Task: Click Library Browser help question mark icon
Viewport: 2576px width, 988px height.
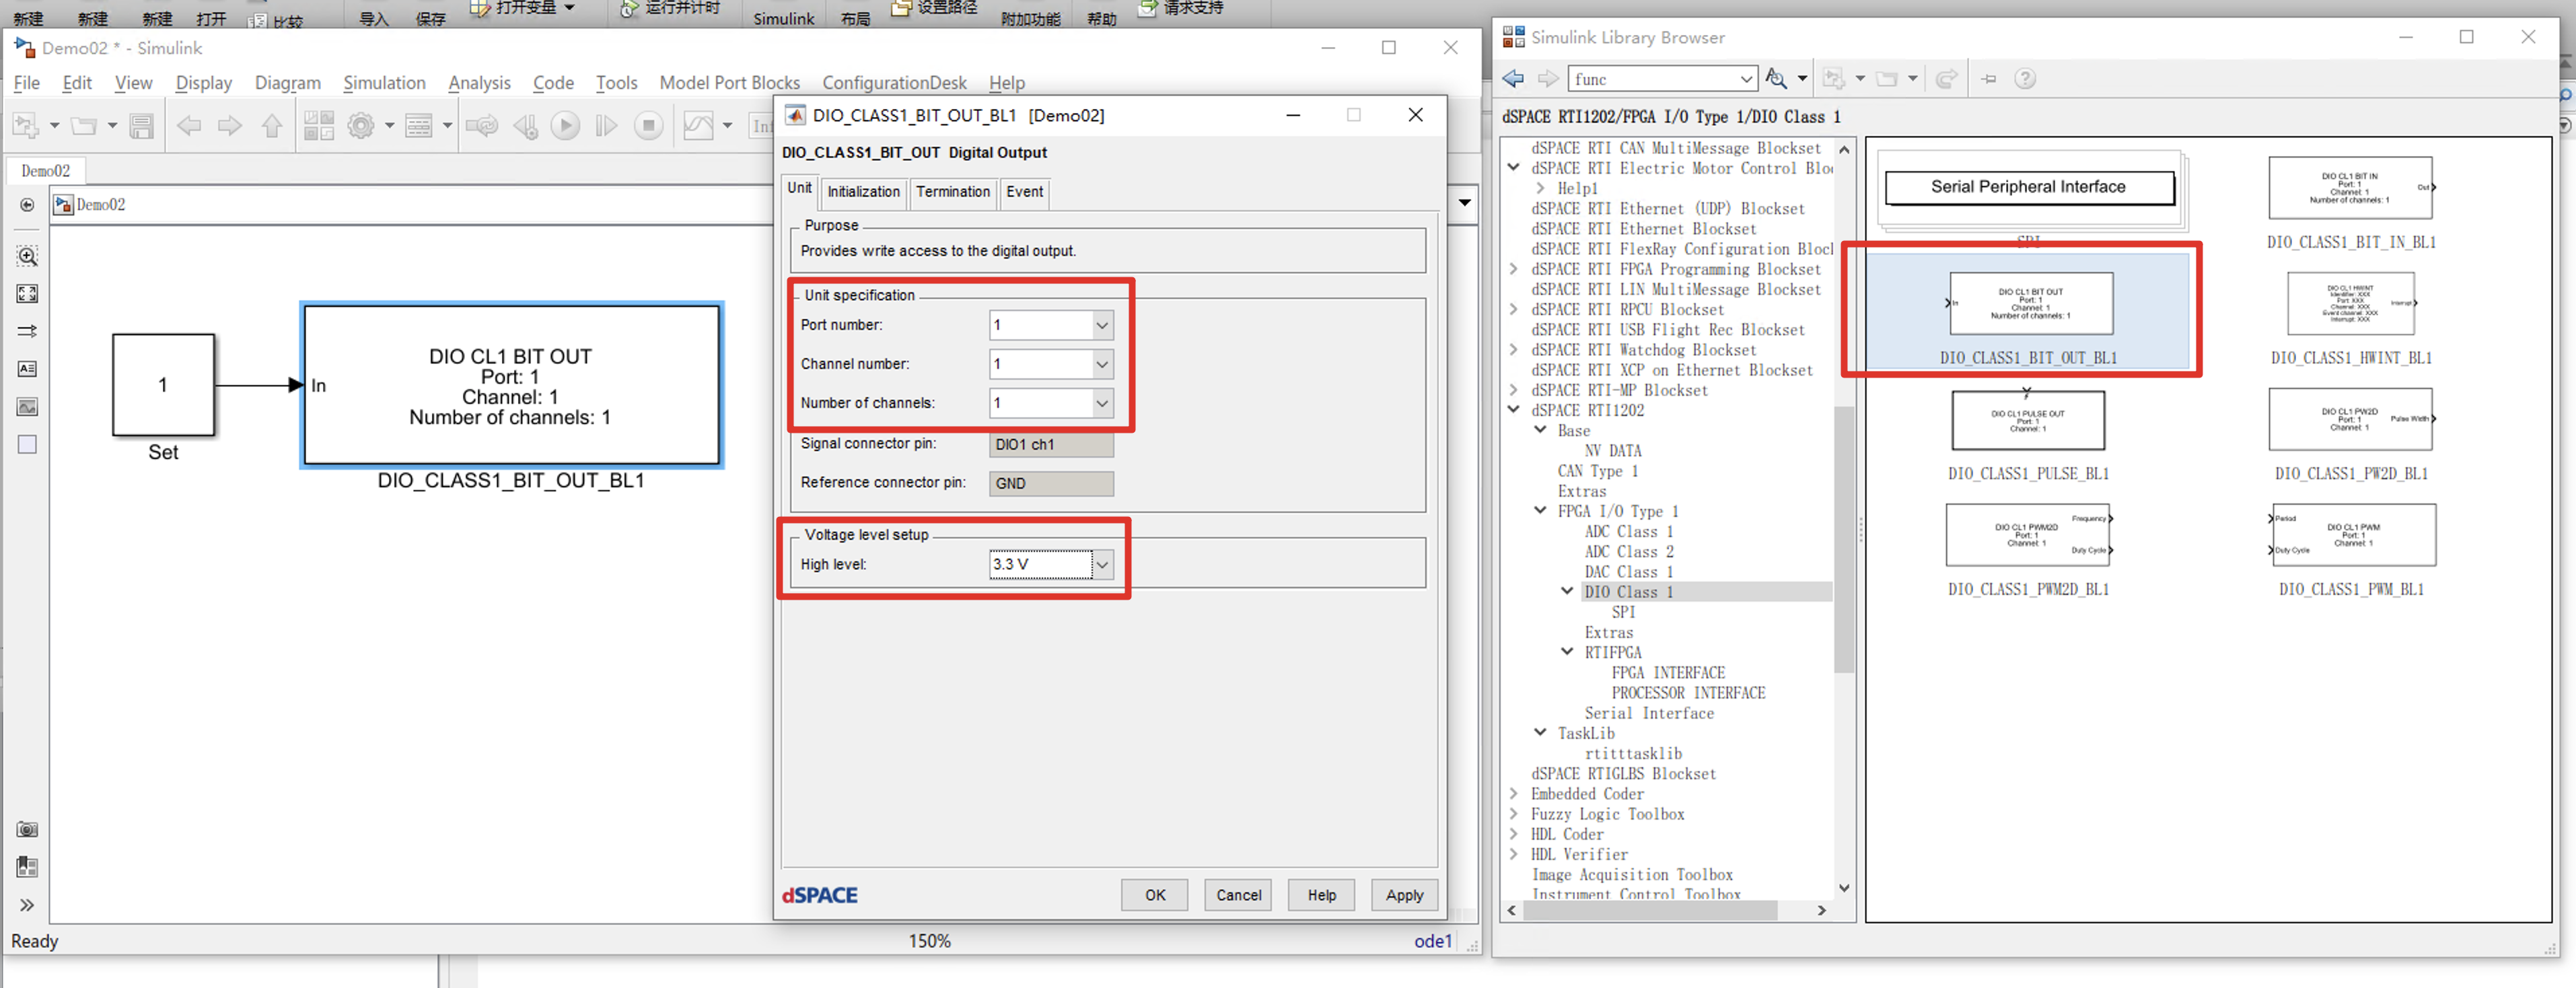Action: [2025, 79]
